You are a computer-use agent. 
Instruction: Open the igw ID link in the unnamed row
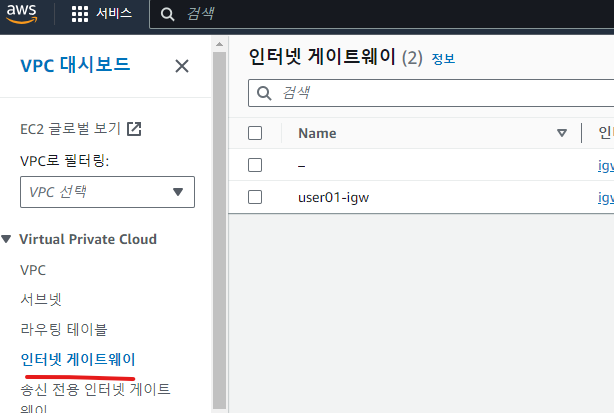point(606,166)
